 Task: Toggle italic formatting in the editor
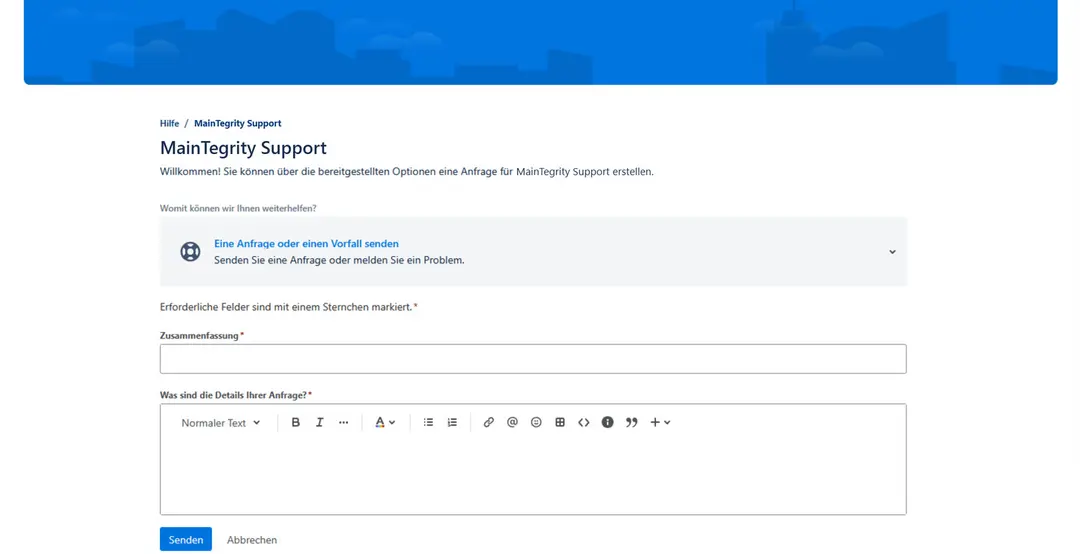(x=320, y=422)
